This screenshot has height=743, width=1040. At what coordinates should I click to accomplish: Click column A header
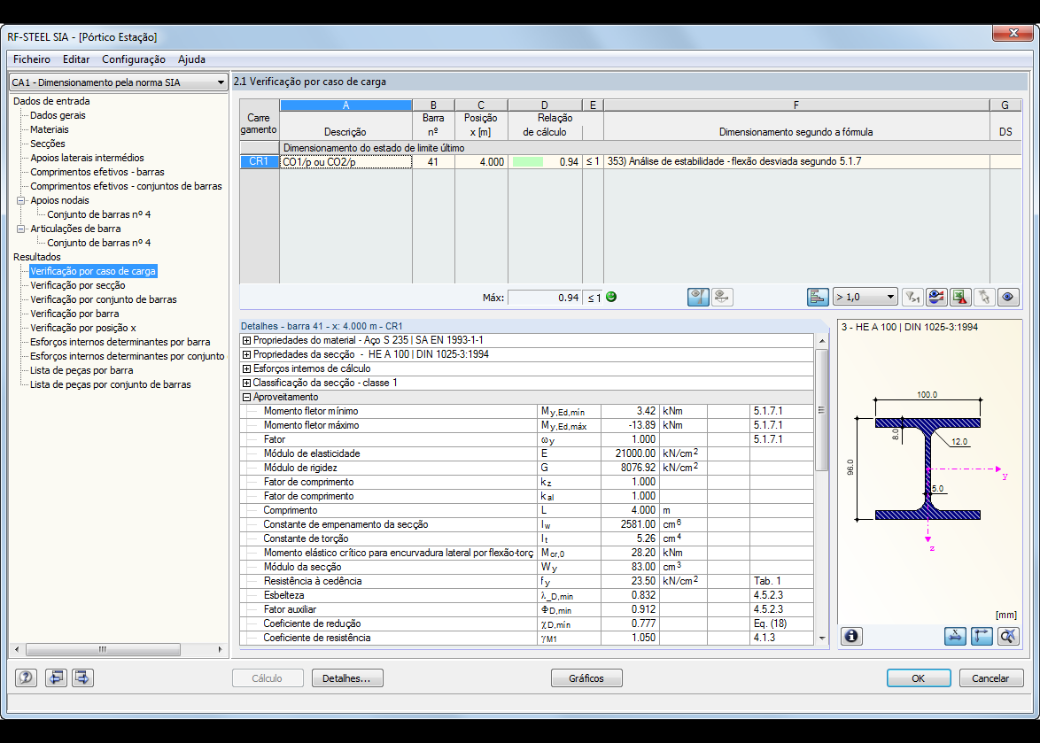click(x=346, y=105)
